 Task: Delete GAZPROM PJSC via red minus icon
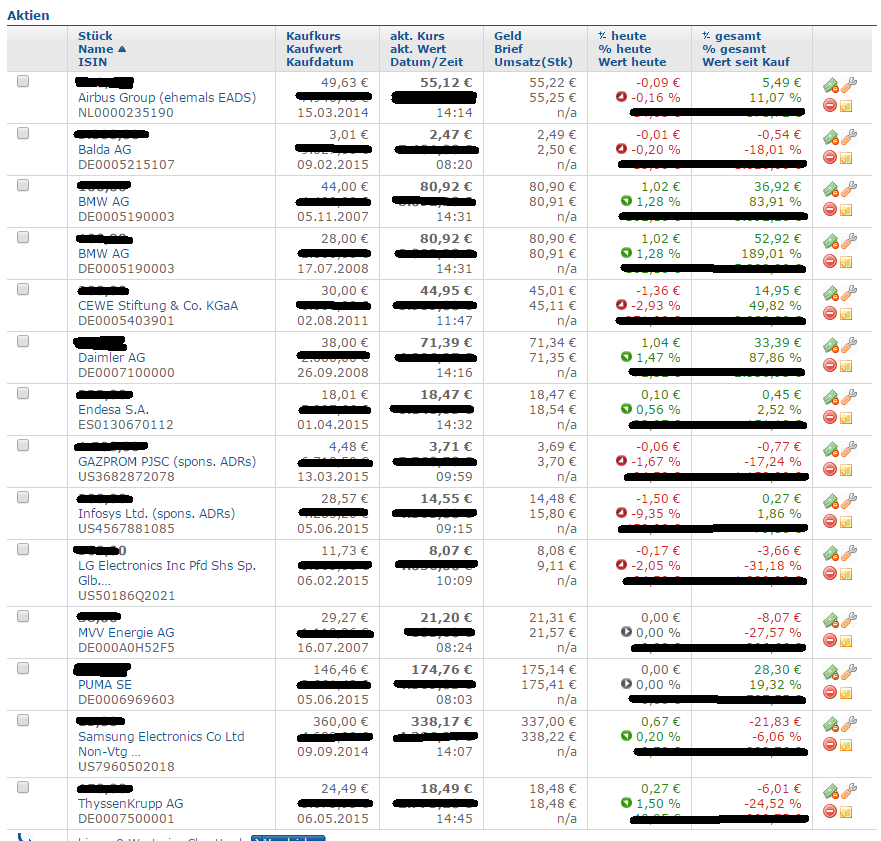point(830,469)
